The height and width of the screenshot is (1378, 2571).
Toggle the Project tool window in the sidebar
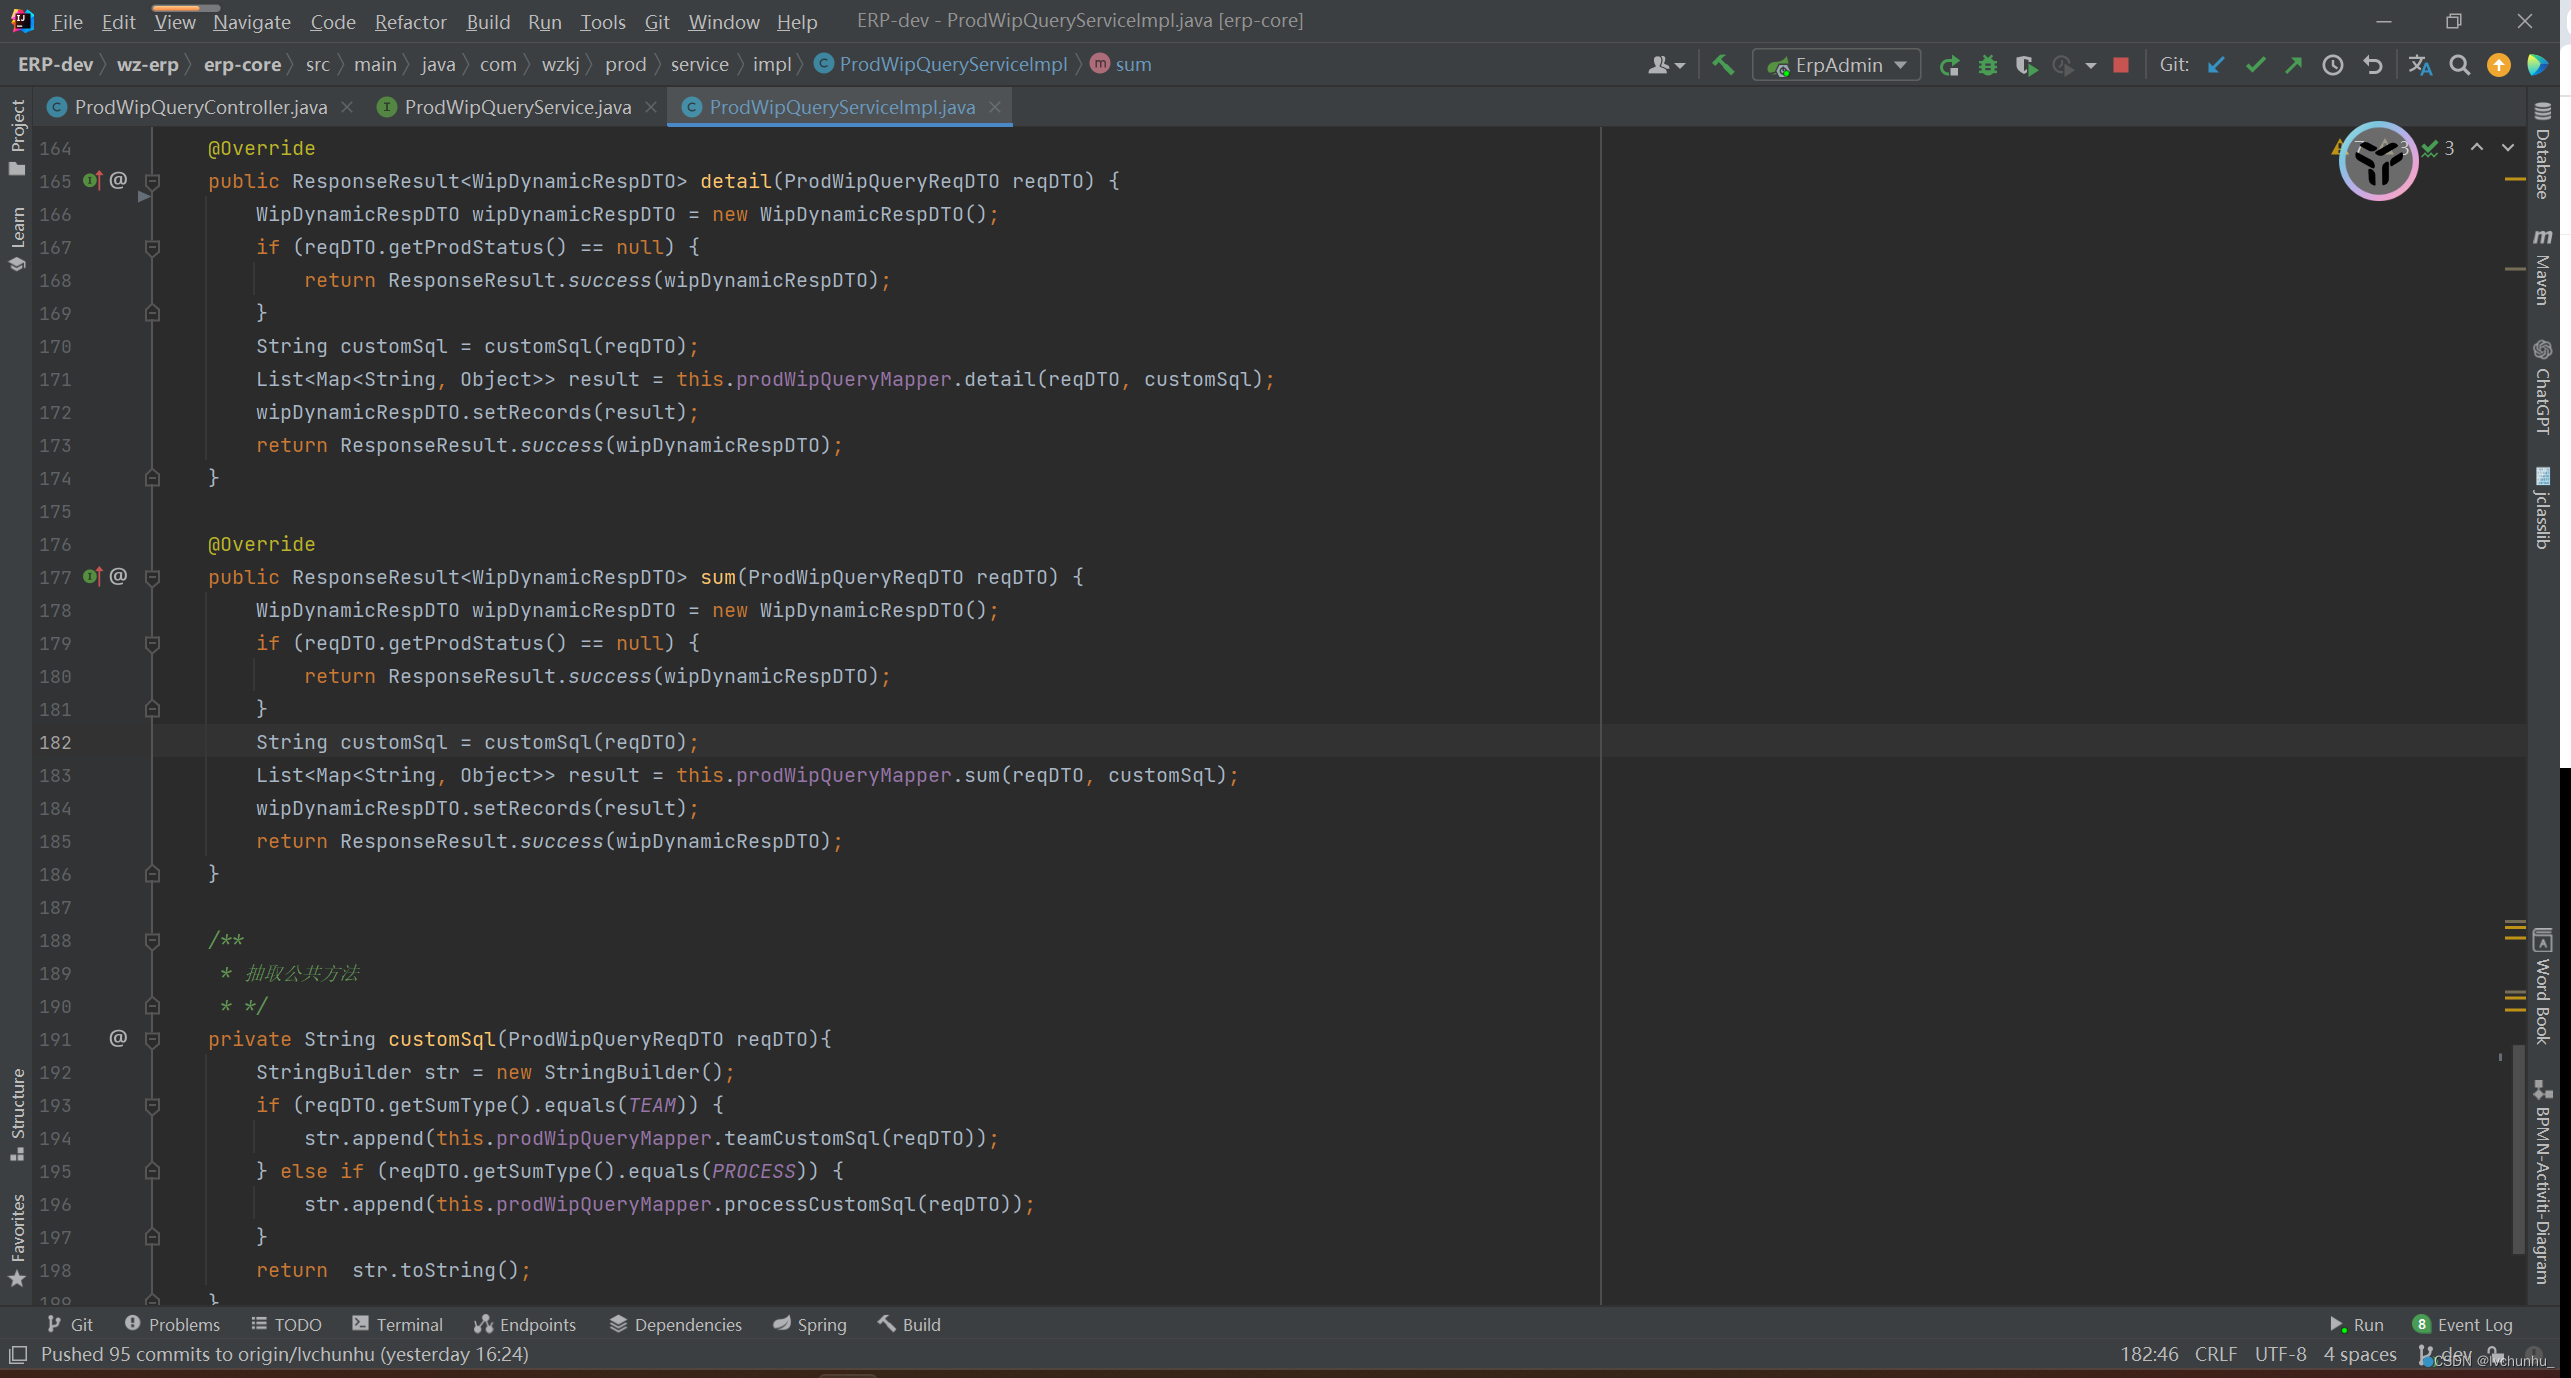(x=17, y=136)
